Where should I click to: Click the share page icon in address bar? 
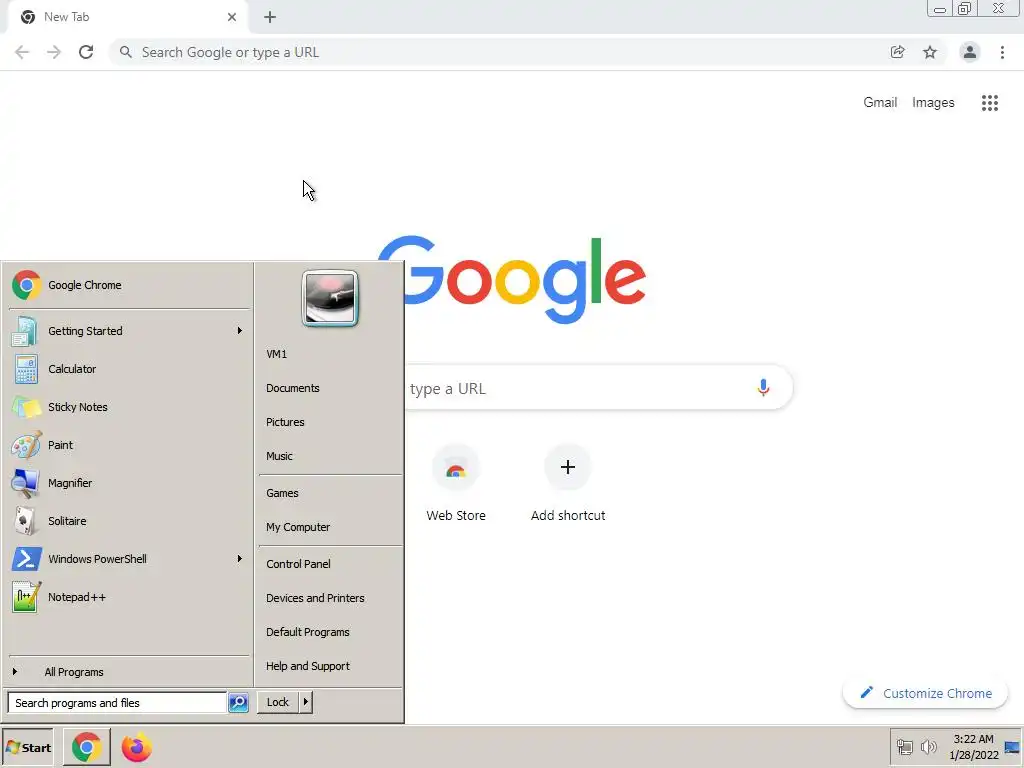(x=897, y=52)
